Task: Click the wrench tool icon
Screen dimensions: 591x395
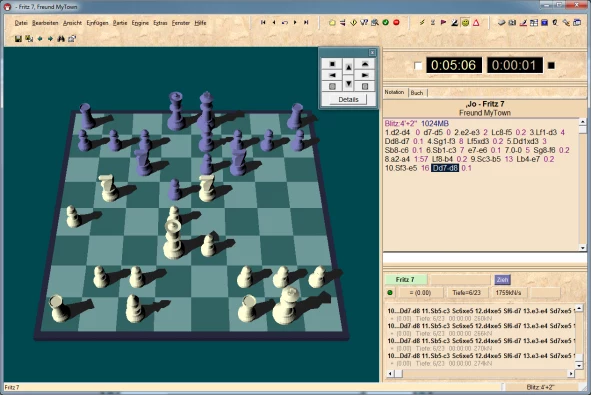Action: click(x=566, y=23)
